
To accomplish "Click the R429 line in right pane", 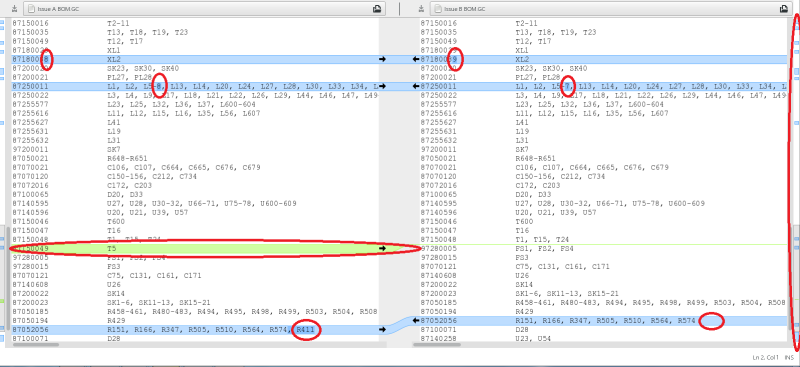I will pos(602,311).
